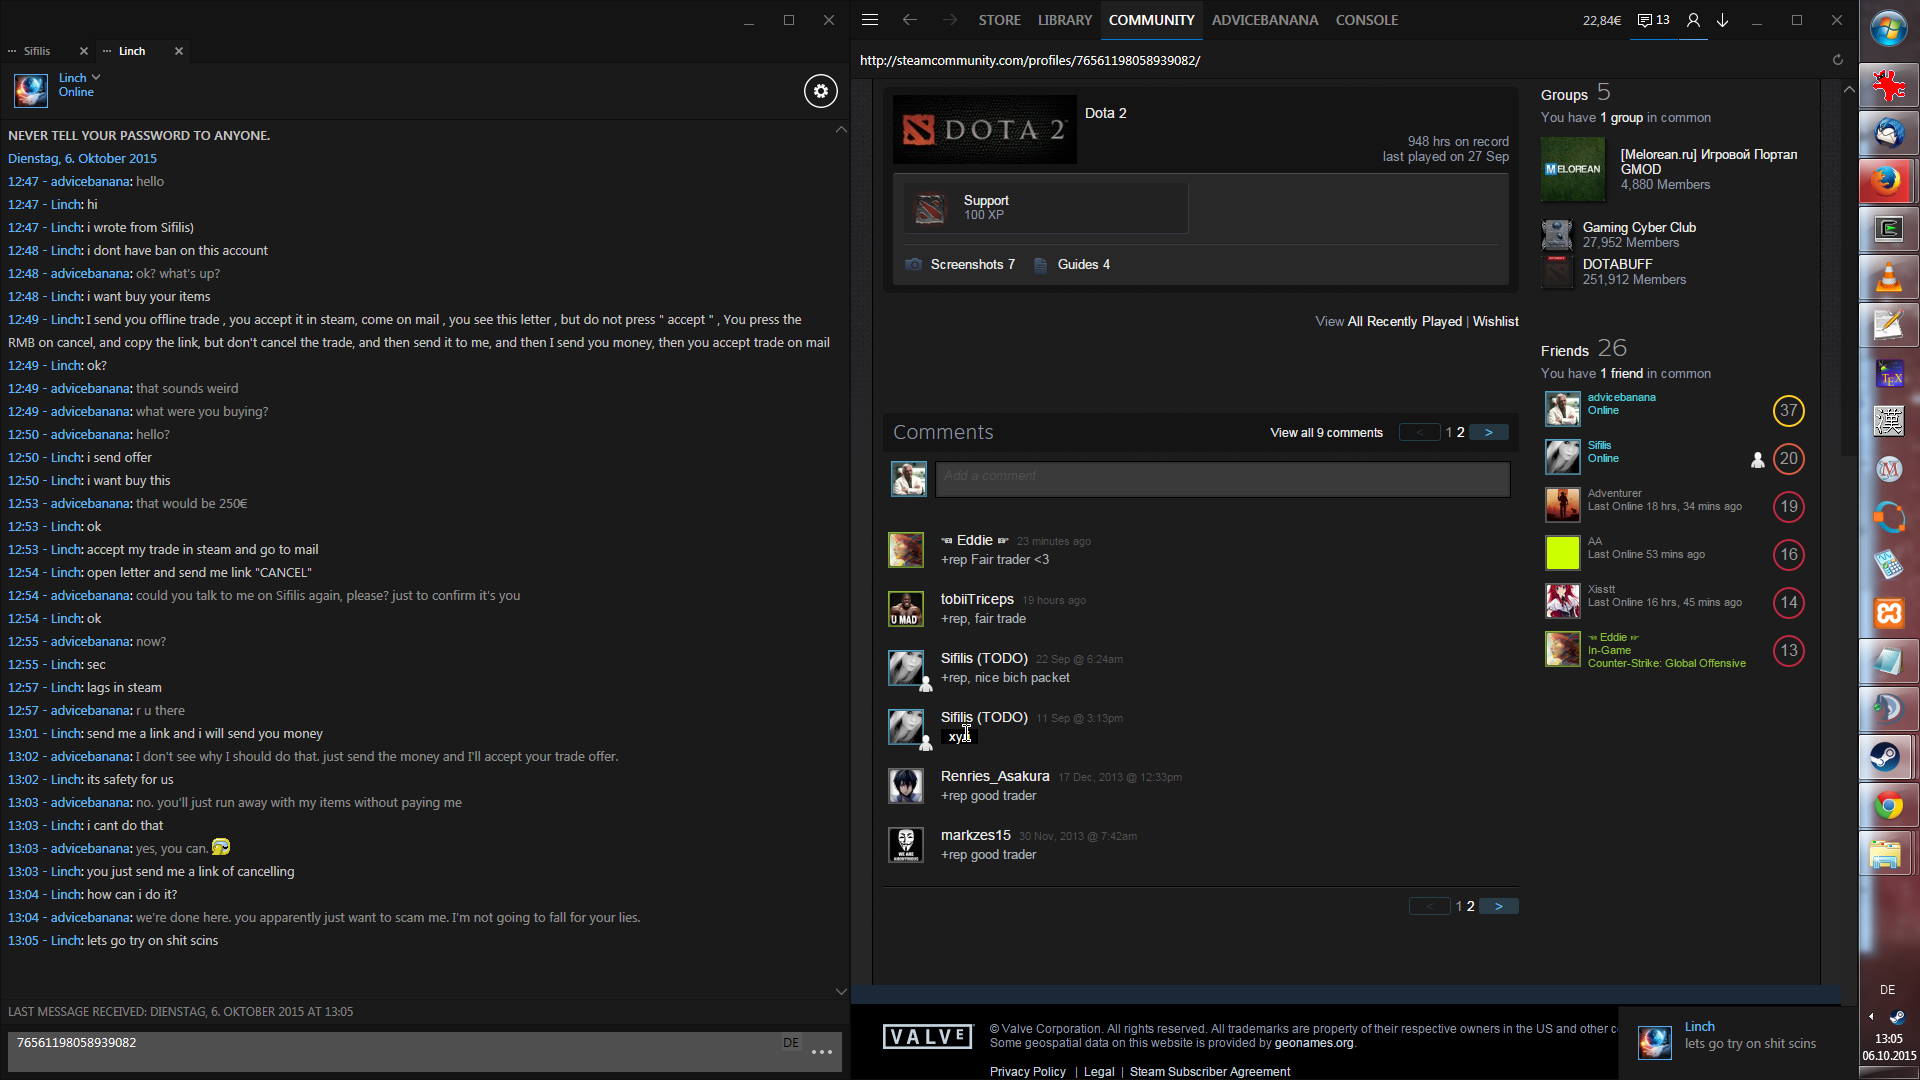The image size is (1920, 1080).
Task: Click View all 9 comments link
Action: tap(1326, 433)
